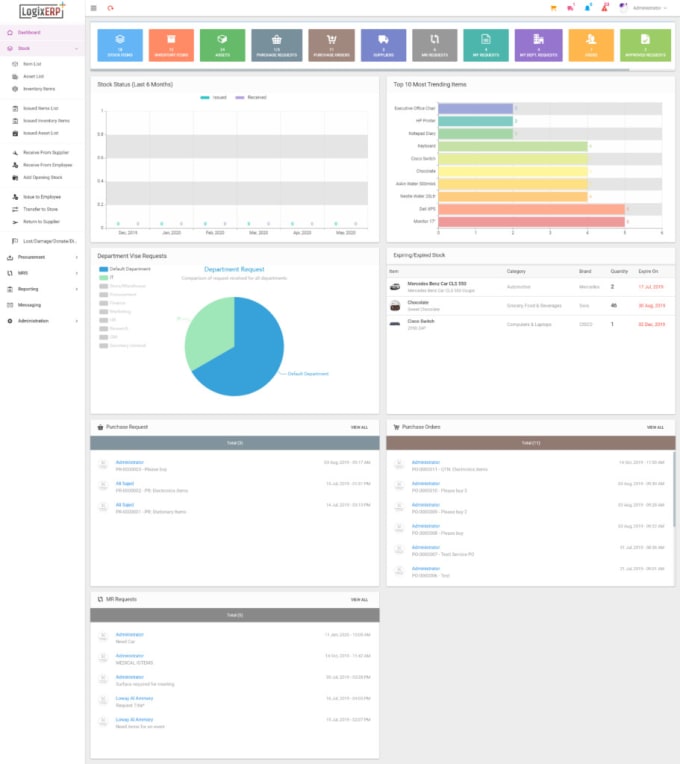Click the Purchase Orders list vertical scrollbar
Screen dimensions: 680x764
[674, 489]
